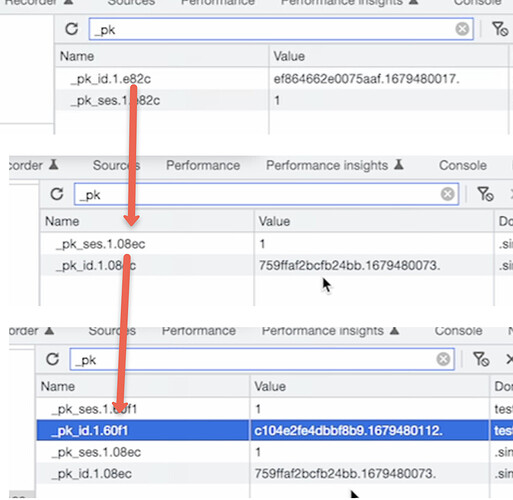Click the refresh cookies icon in the middle panel

(57, 194)
